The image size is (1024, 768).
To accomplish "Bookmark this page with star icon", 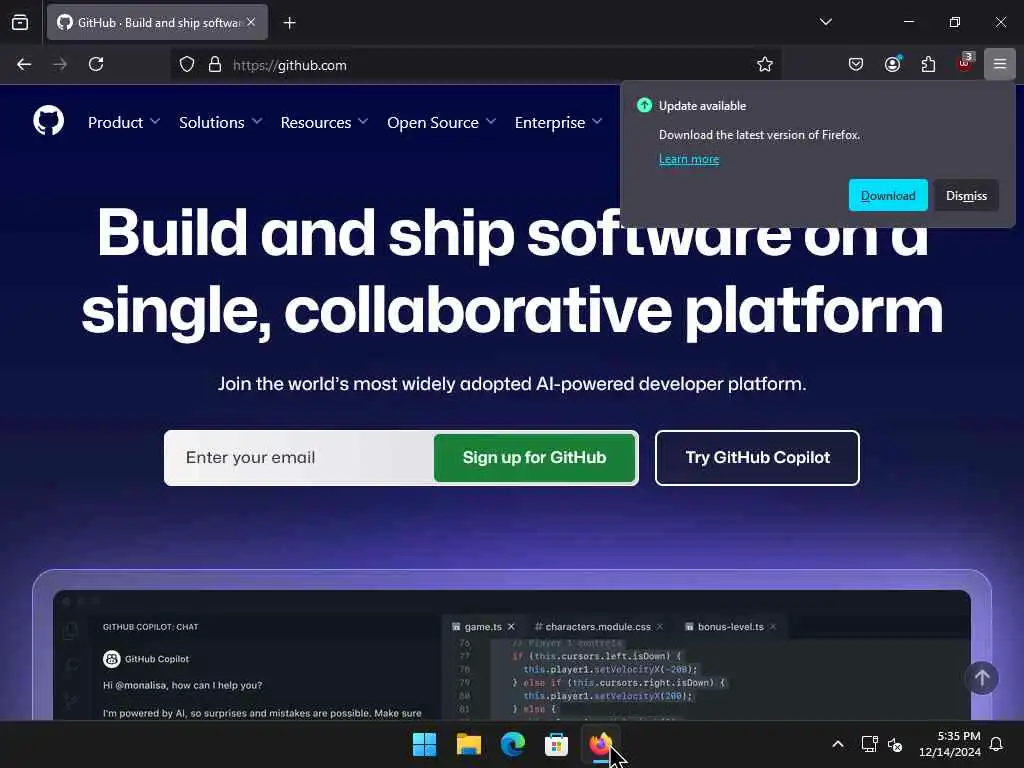I will [765, 64].
